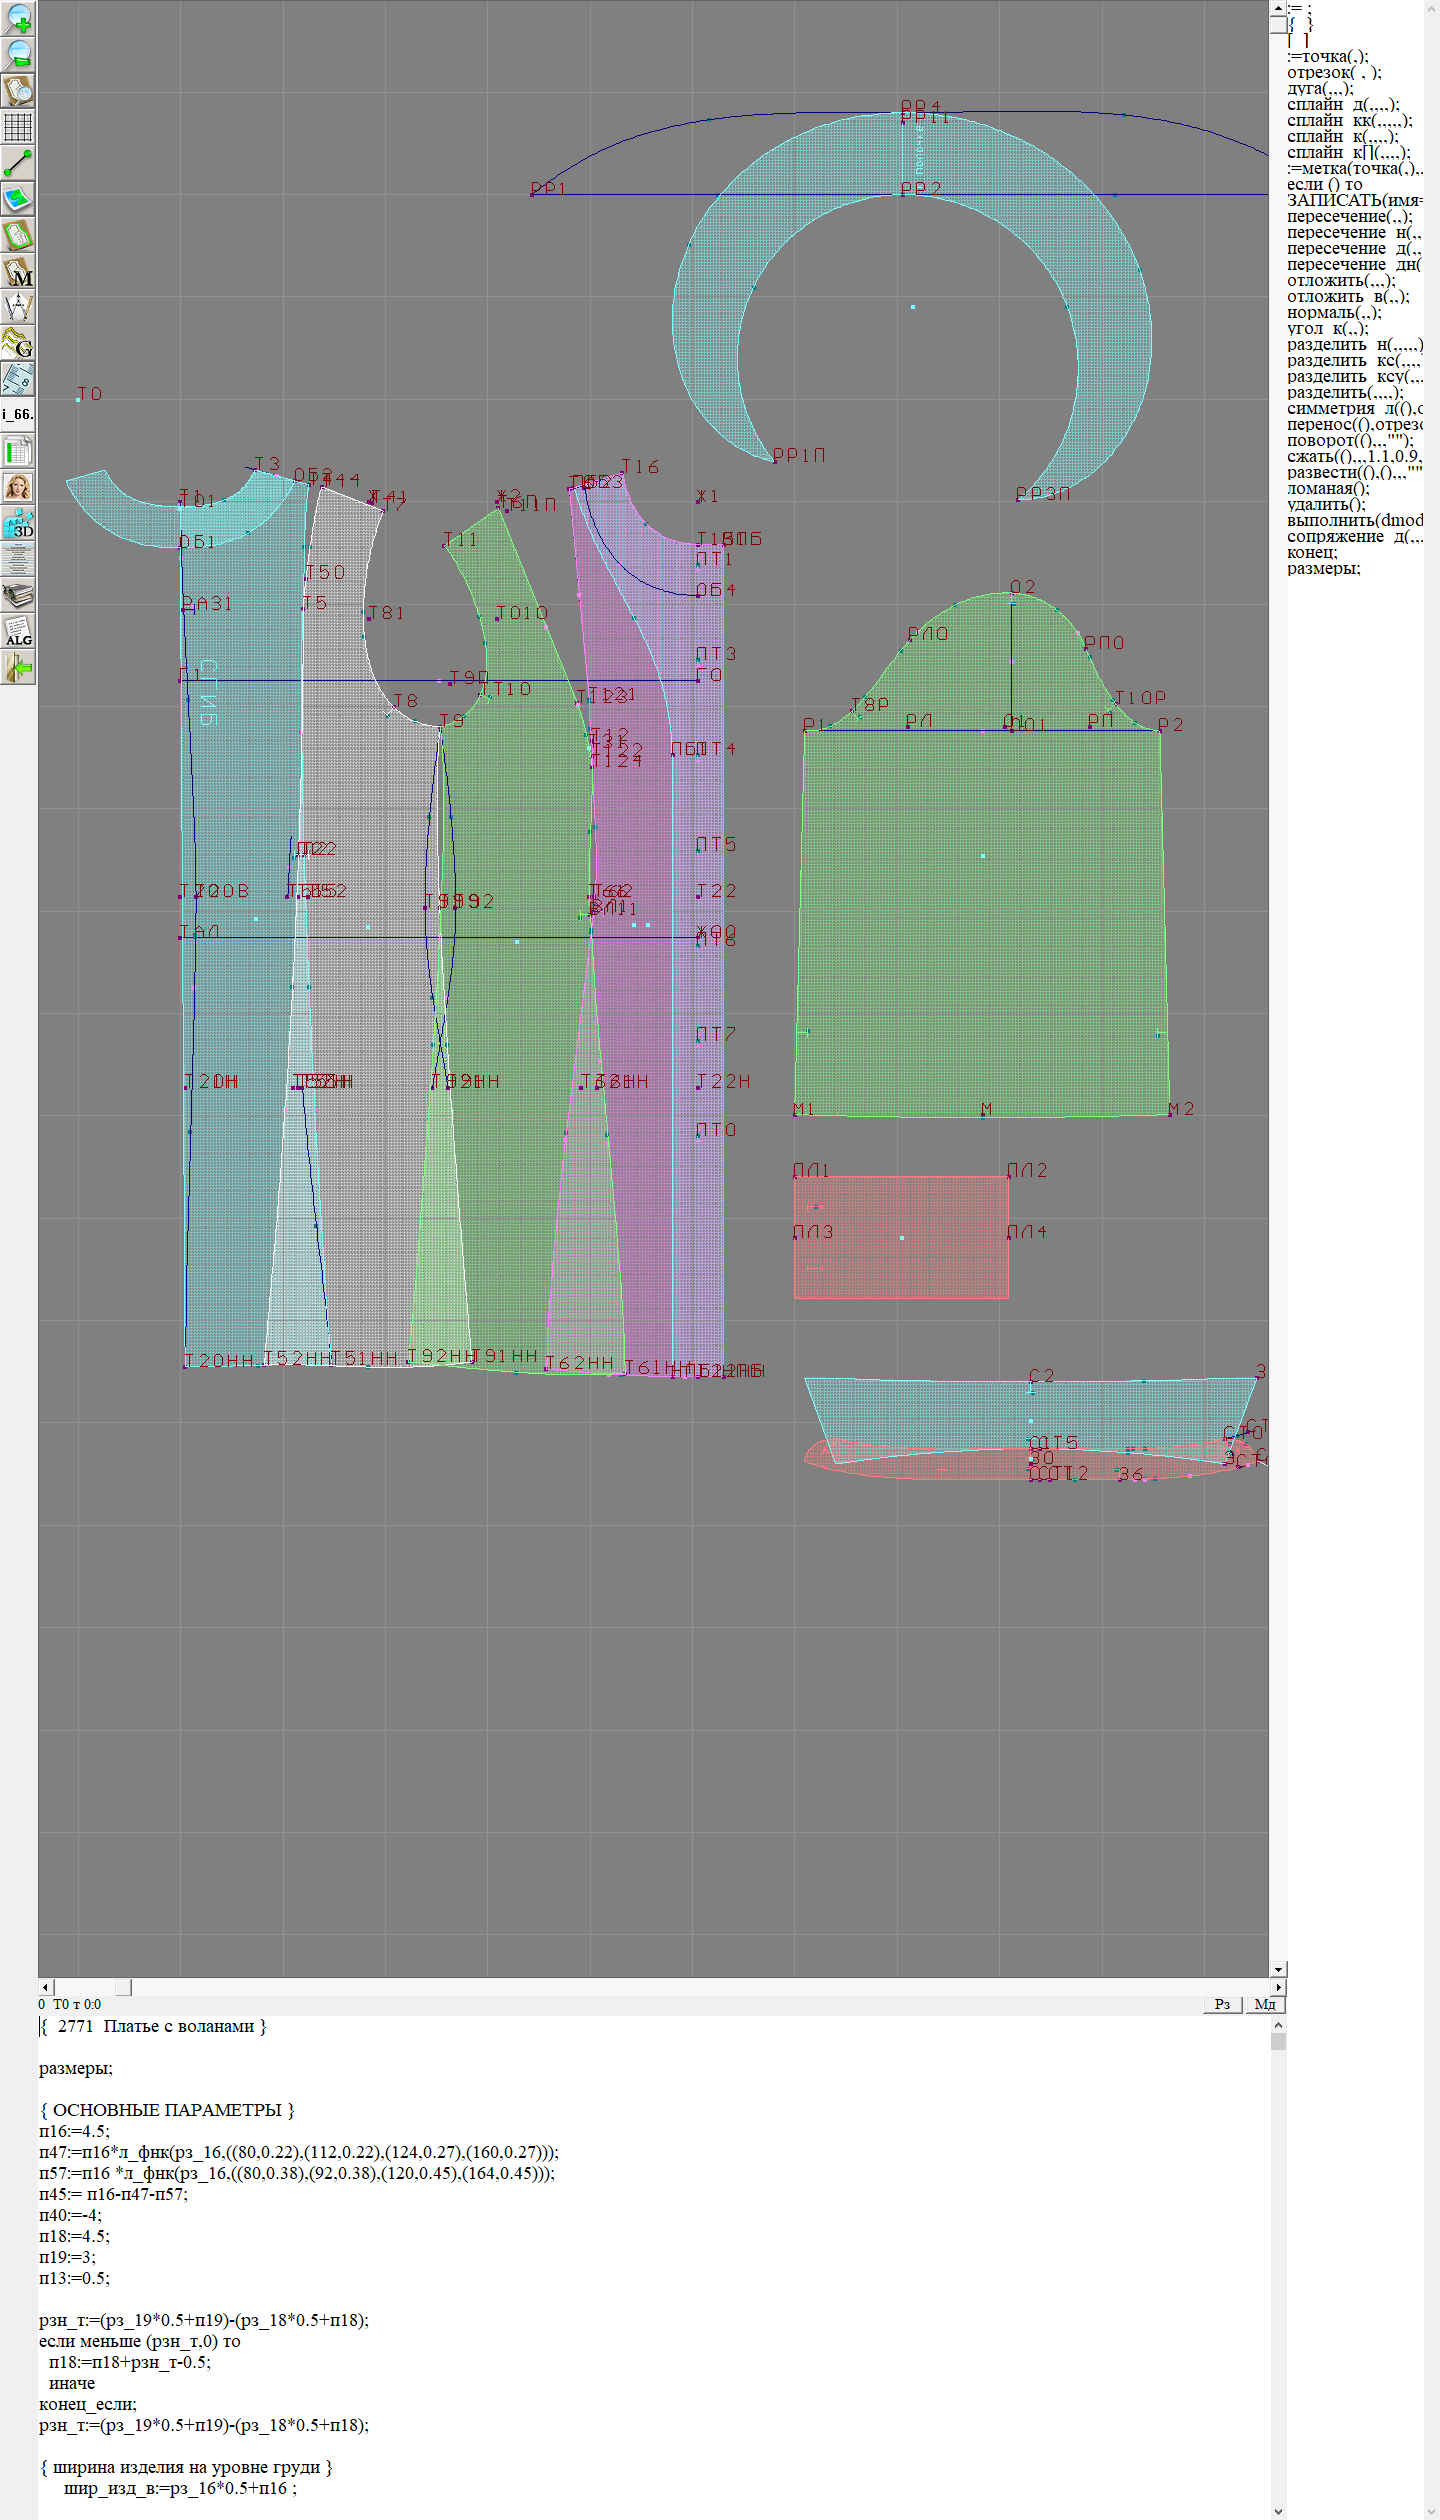The image size is (1440, 2520).
Task: Click the i_66. label button in toolbar
Action: (18, 414)
